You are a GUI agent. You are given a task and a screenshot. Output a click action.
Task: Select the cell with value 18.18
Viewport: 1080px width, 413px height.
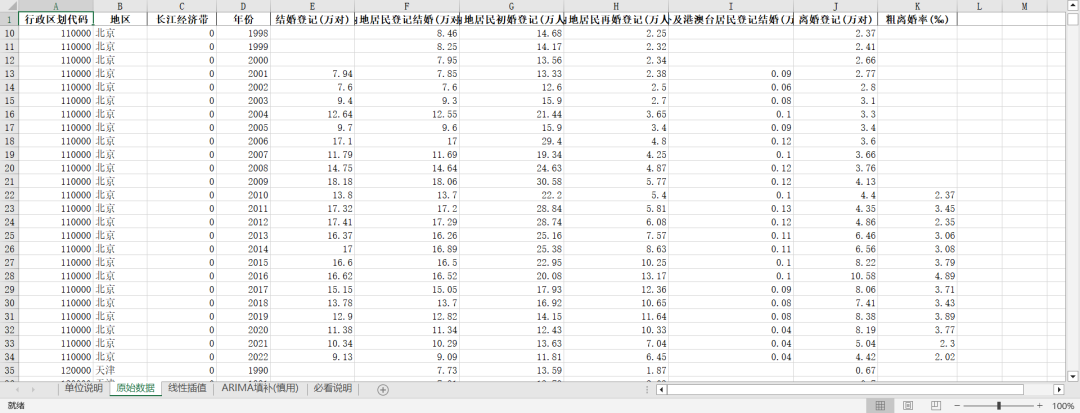click(x=312, y=182)
